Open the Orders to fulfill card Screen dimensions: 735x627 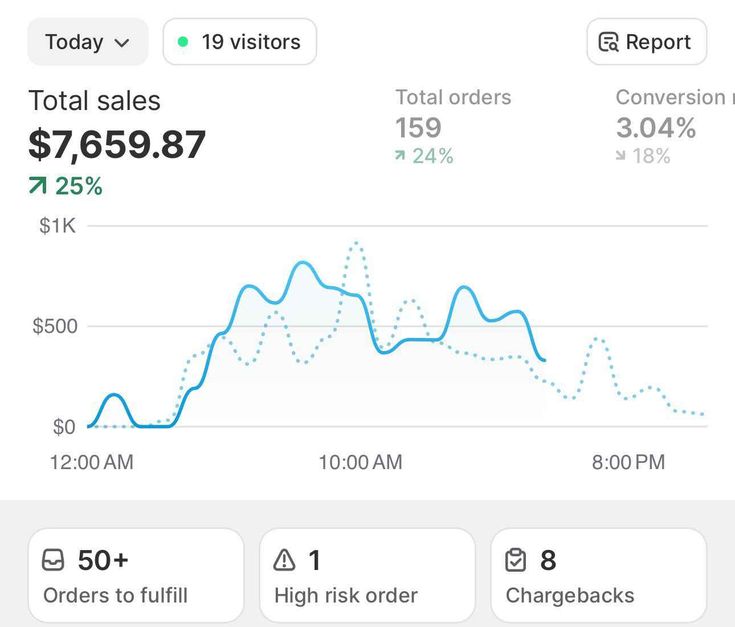point(135,576)
